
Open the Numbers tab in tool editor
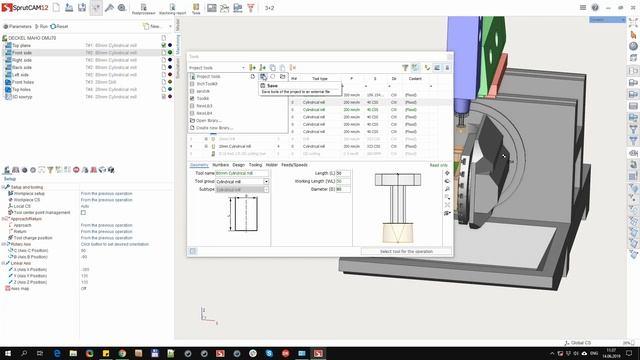220,165
